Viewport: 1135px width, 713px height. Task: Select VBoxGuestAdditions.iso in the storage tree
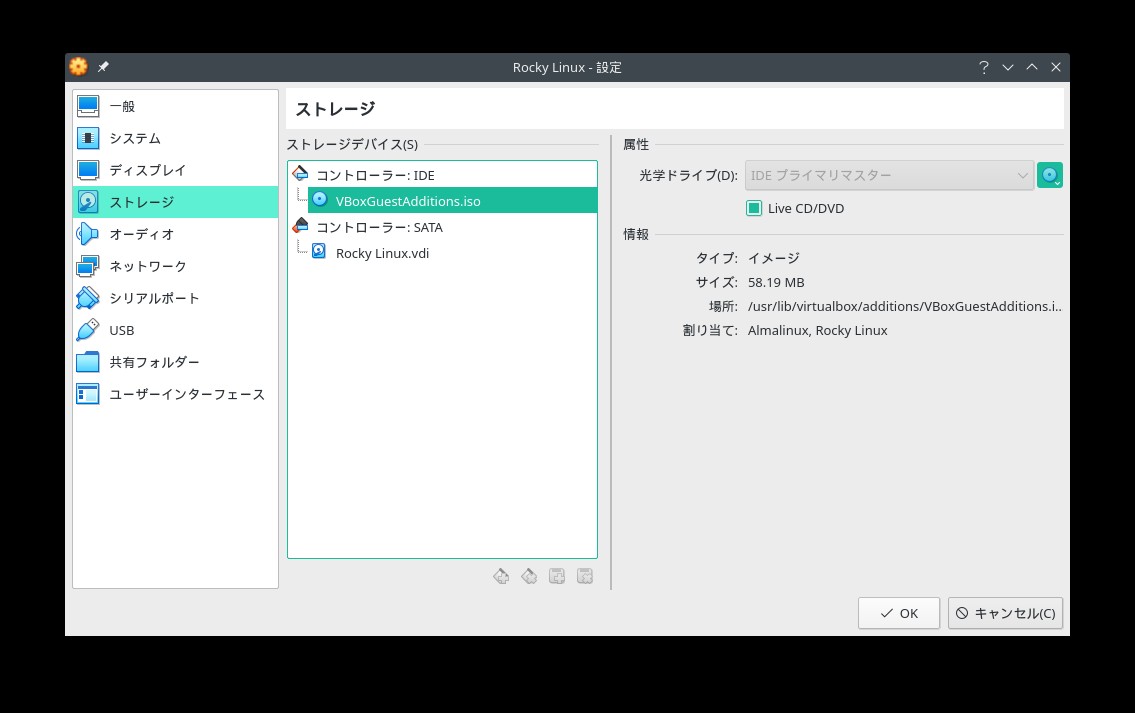pyautogui.click(x=408, y=201)
